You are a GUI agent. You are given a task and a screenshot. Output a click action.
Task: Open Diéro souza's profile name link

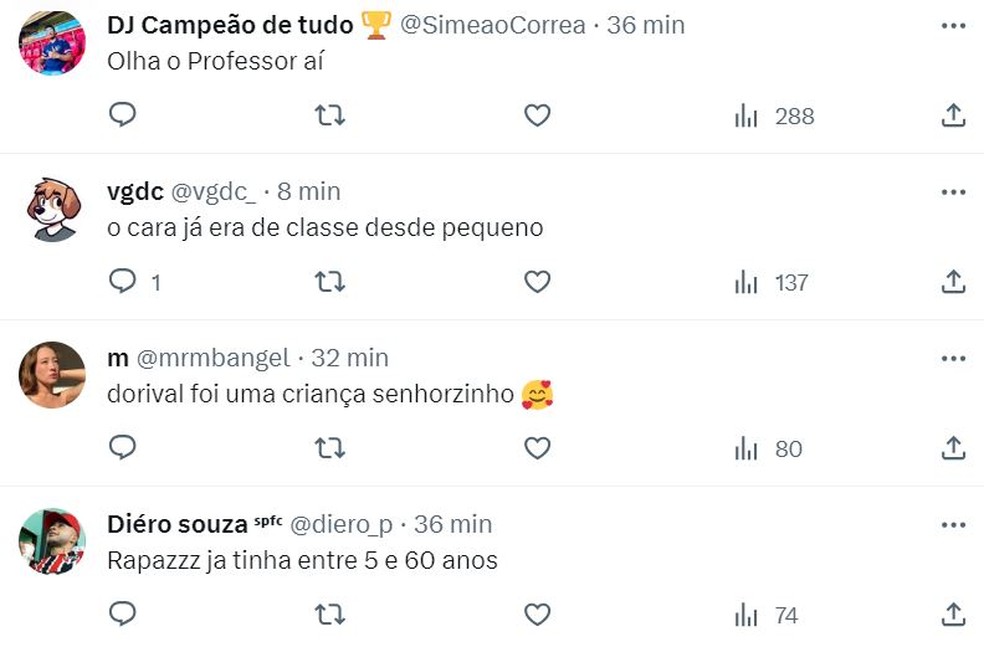click(x=177, y=523)
